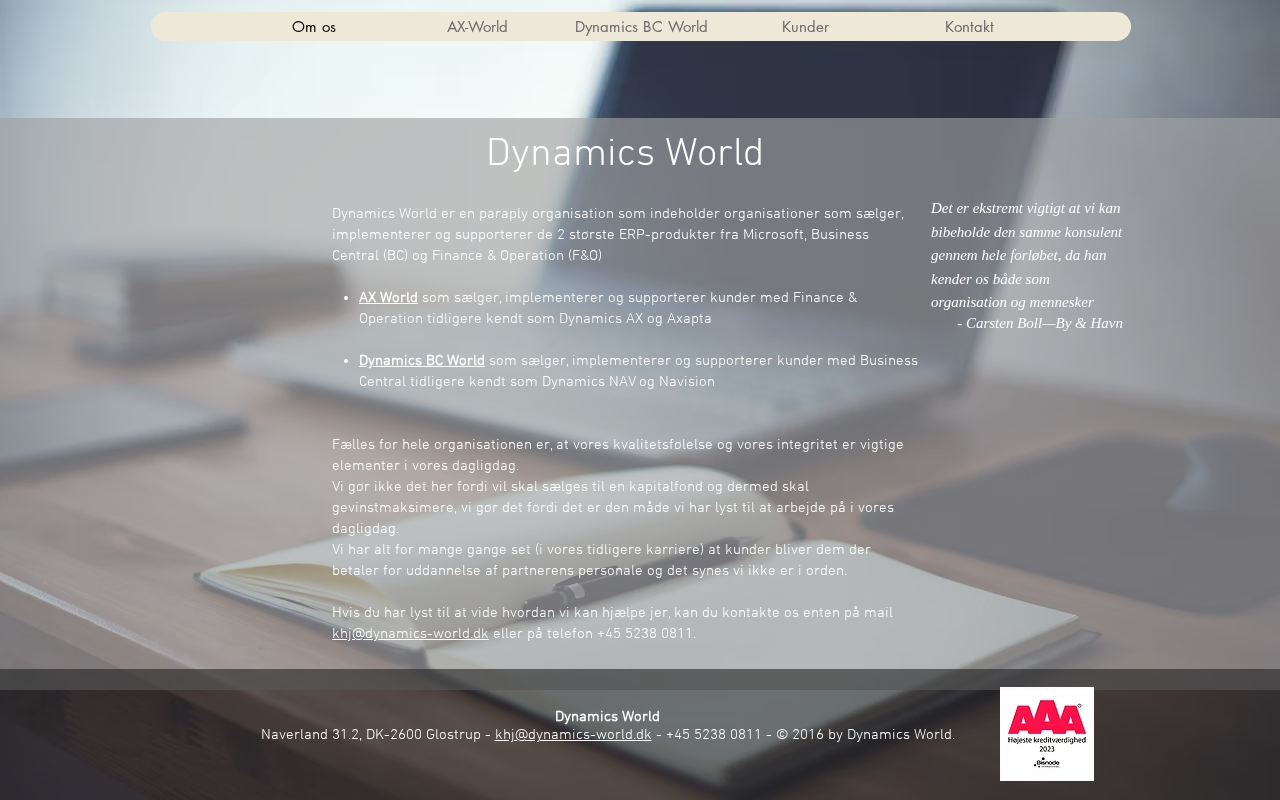Click the 2016 copyright notice in footer

(865, 735)
